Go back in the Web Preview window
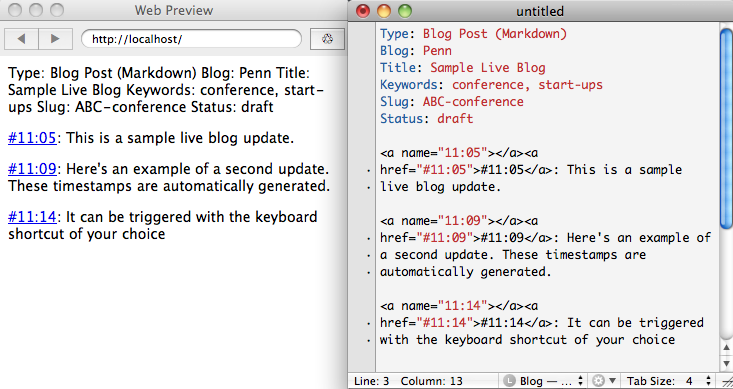 click(21, 39)
